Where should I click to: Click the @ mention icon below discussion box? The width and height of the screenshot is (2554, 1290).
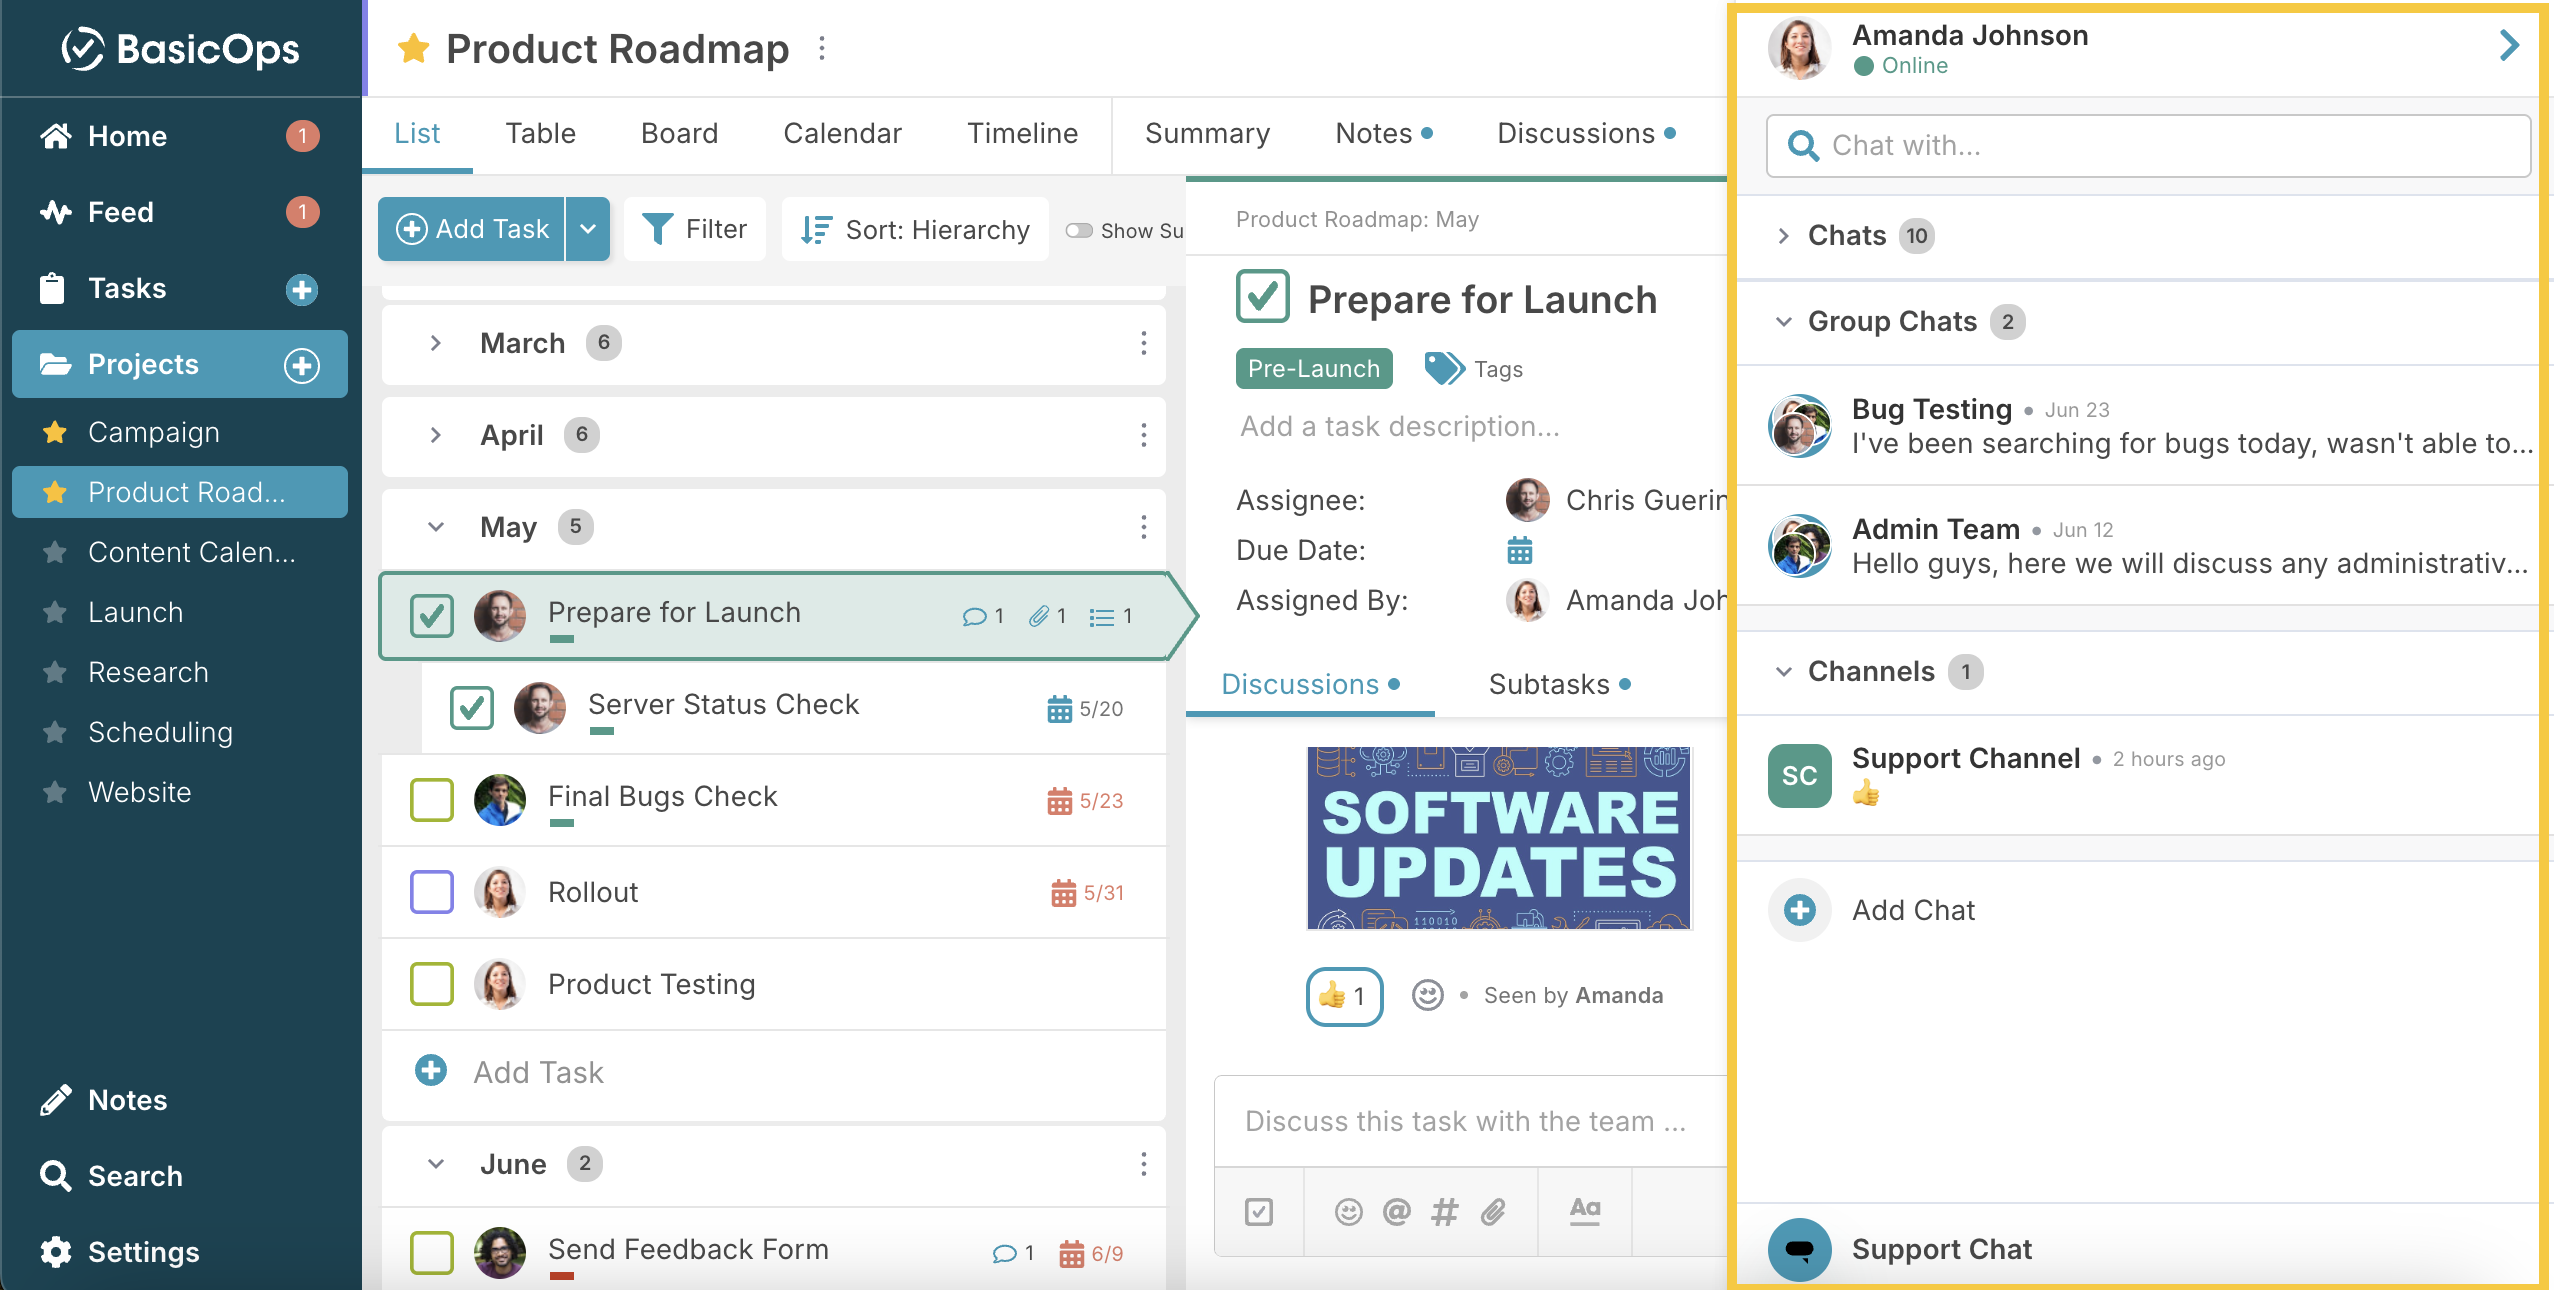pos(1395,1212)
